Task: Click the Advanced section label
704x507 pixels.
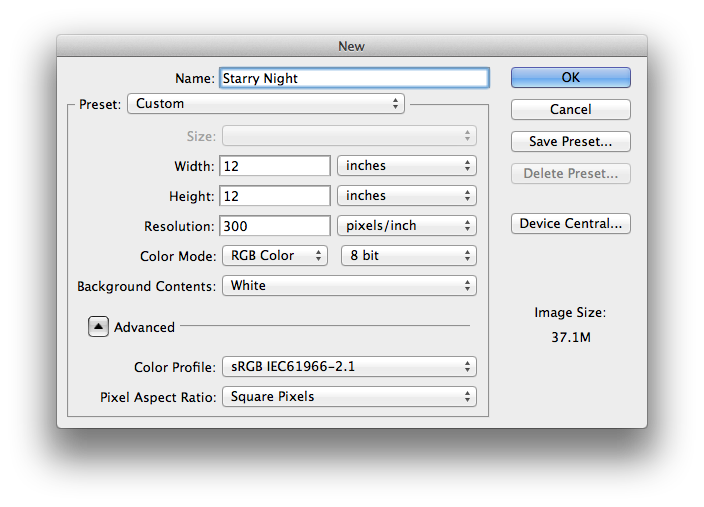Action: tap(144, 327)
